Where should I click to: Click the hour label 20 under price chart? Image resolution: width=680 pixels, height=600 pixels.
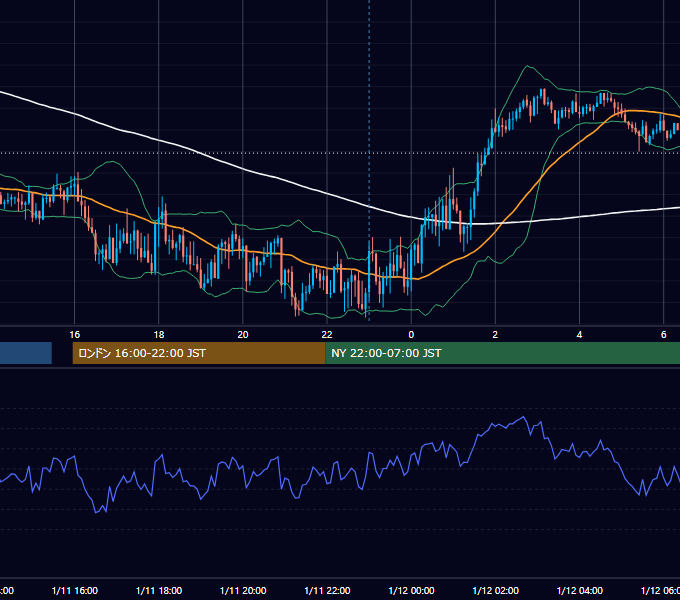tap(243, 334)
